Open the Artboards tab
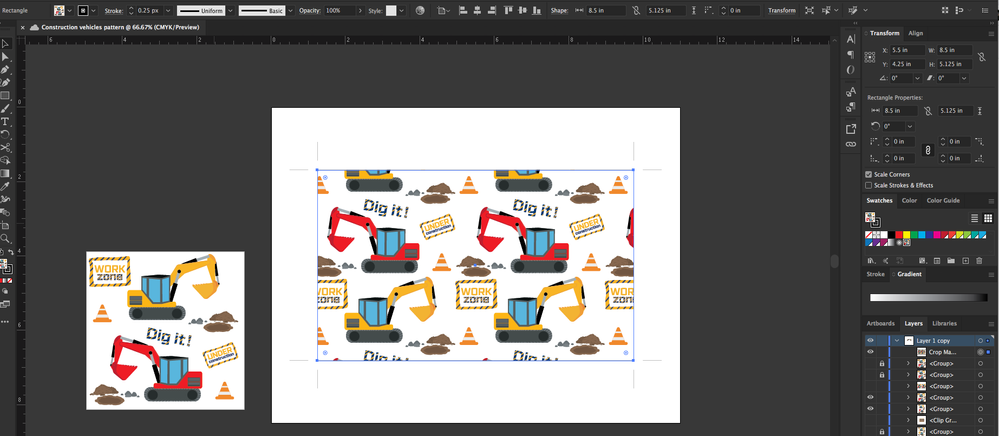This screenshot has width=999, height=436. pos(880,324)
